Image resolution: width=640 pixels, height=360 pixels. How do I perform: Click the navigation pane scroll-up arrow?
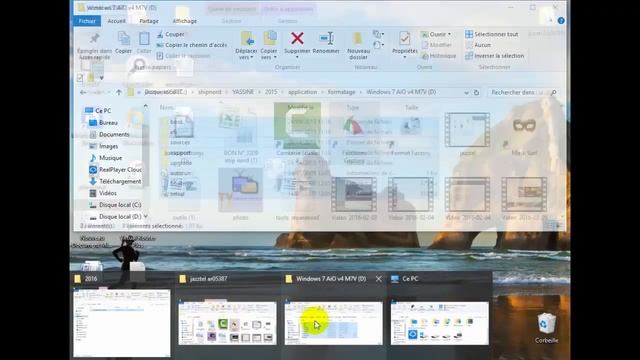pyautogui.click(x=146, y=107)
